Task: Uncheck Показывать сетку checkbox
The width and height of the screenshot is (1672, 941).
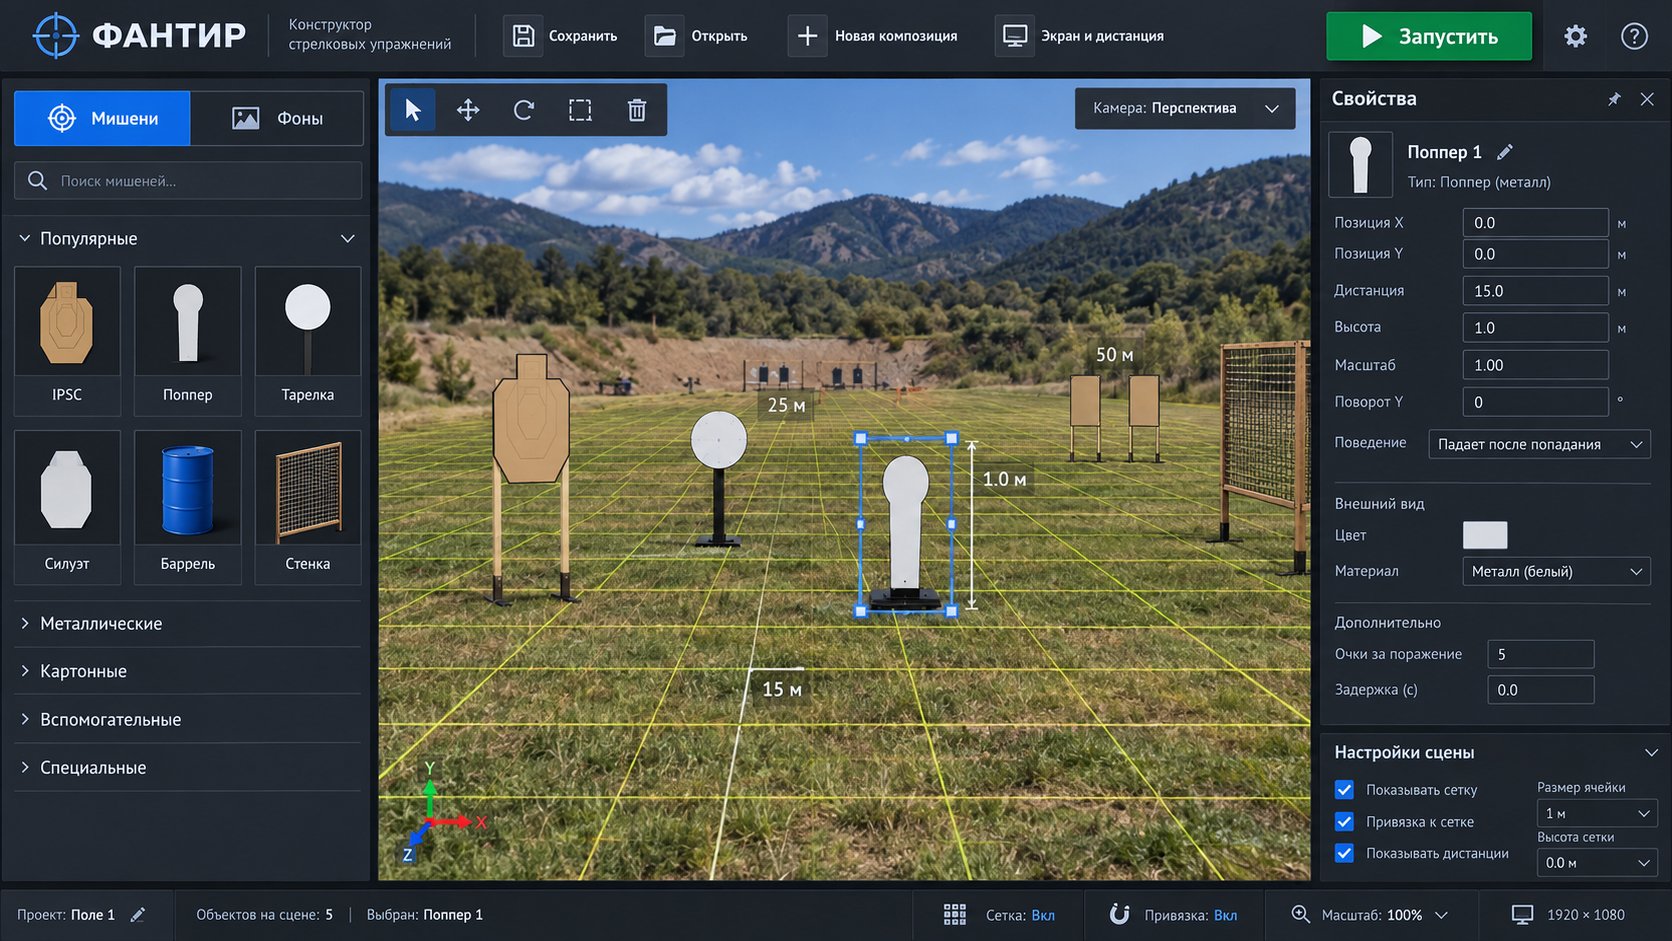Action: pos(1345,790)
